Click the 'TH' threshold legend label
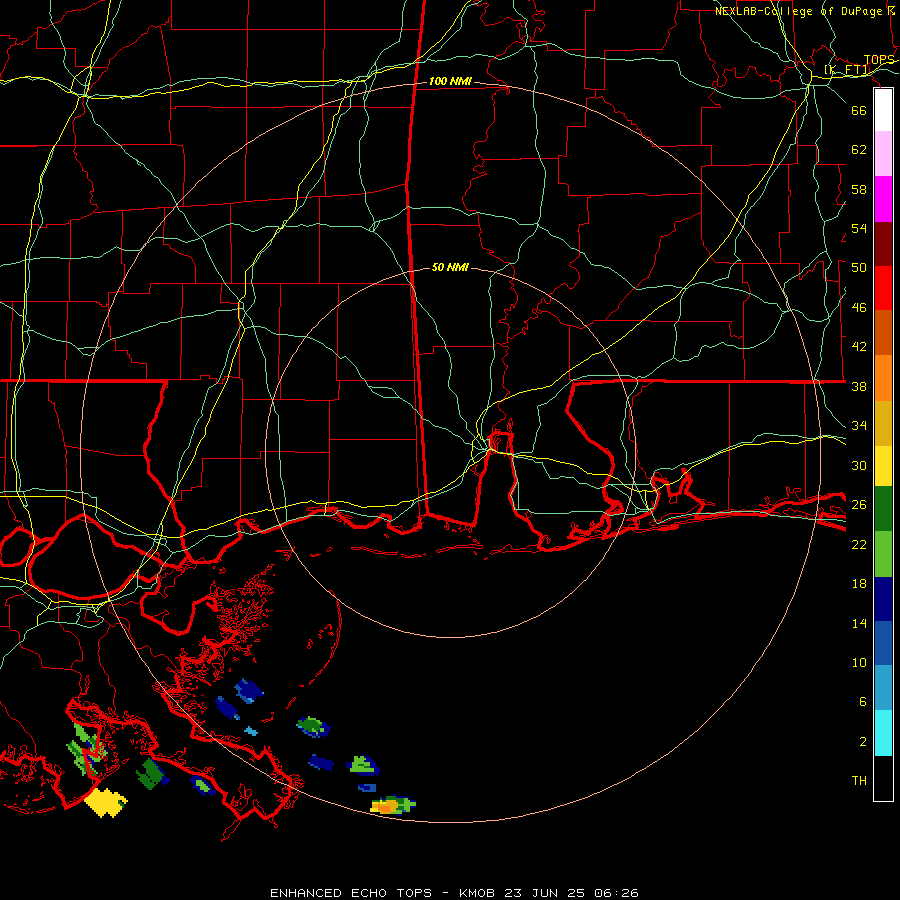 859,781
